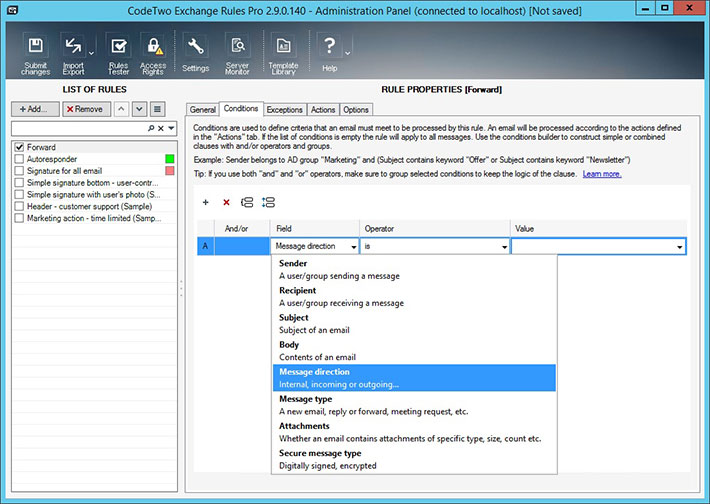Choose Recipient from the field list
Viewport: 710px width, 504px height.
(414, 297)
